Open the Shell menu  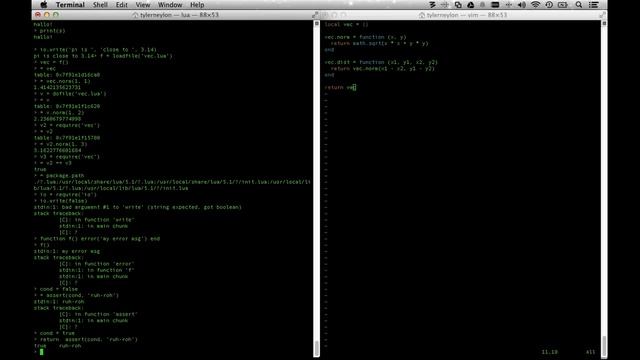(x=100, y=5)
